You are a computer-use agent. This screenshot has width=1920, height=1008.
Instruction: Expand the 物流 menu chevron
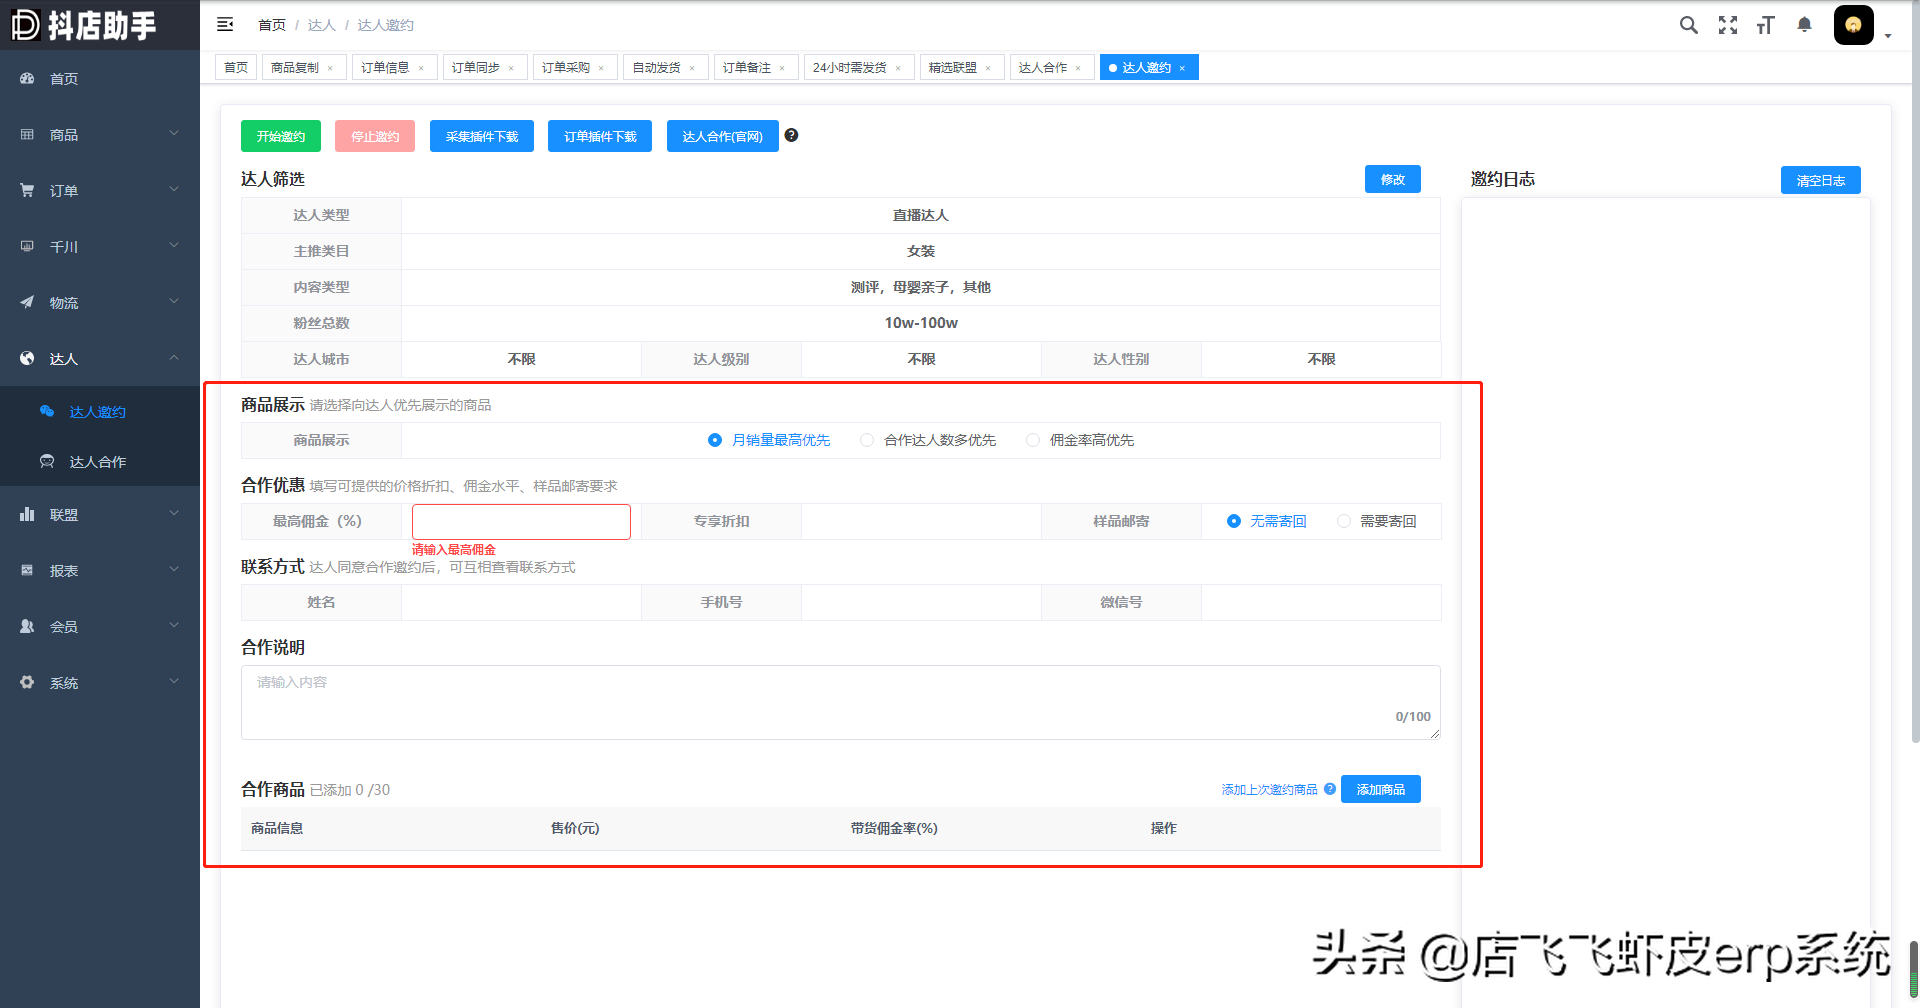(174, 301)
